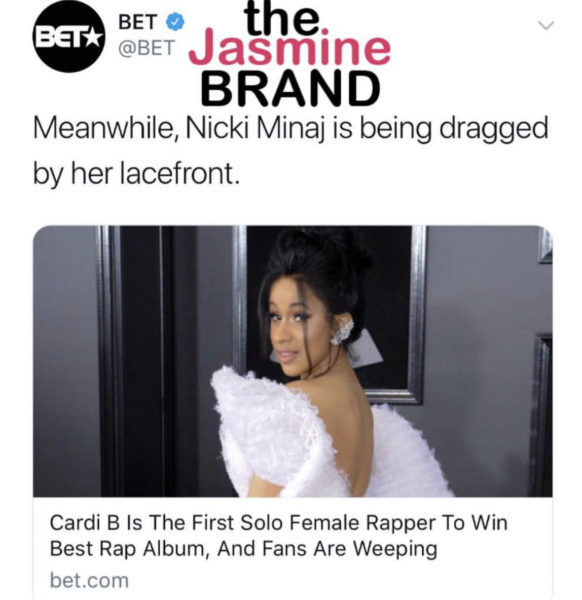
Task: Click the star in the BET logo
Action: [93, 38]
